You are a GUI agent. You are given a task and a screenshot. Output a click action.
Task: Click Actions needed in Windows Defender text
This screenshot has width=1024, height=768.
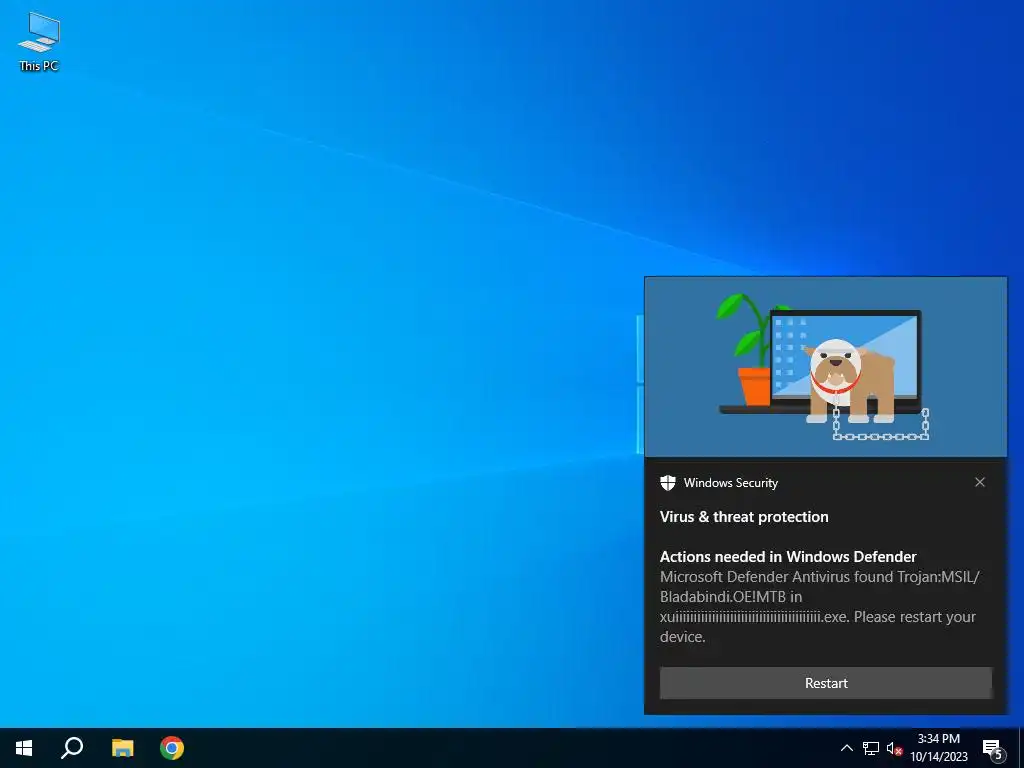(x=788, y=556)
